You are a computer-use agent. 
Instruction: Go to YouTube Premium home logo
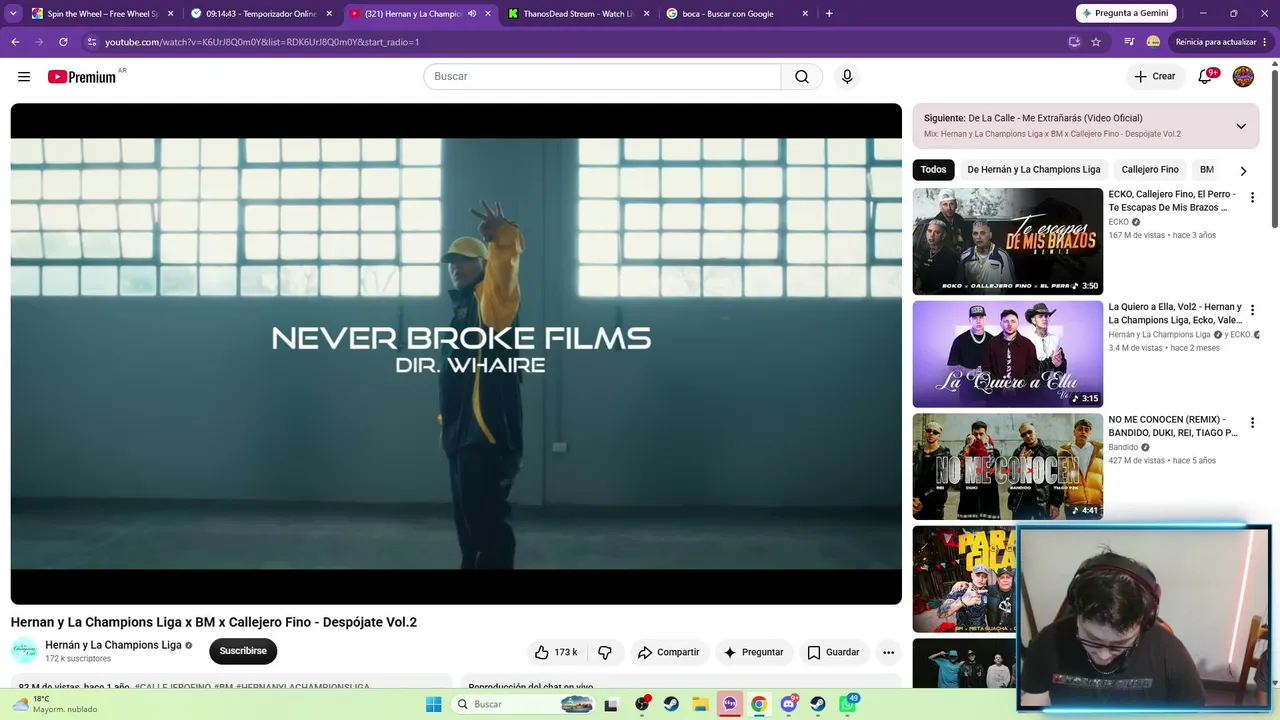(x=82, y=77)
